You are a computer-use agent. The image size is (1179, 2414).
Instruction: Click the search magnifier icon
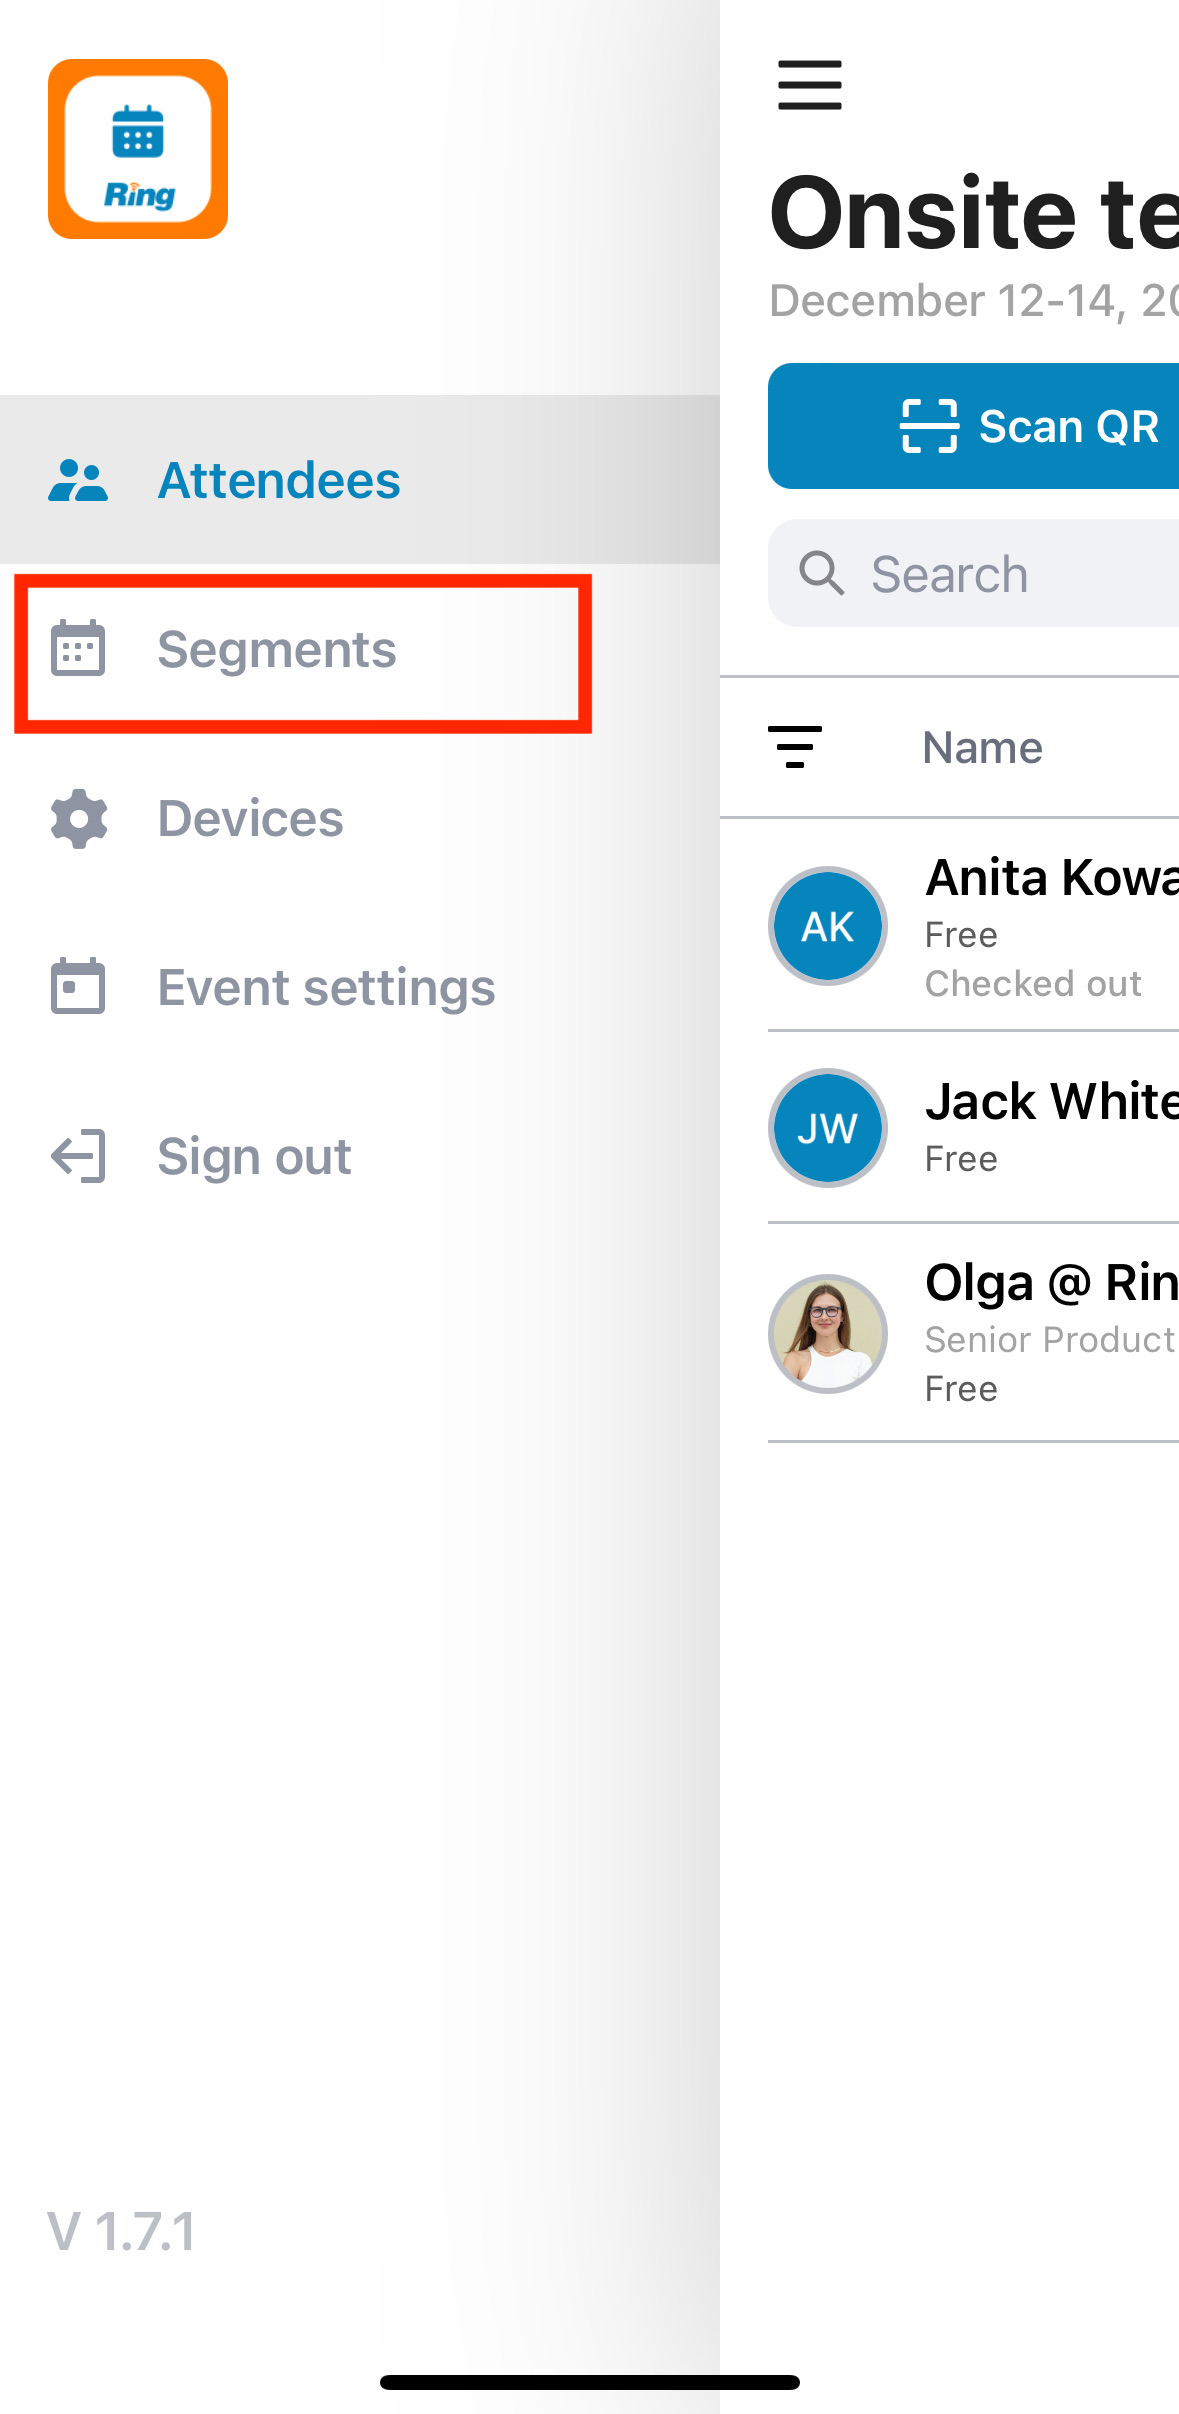pyautogui.click(x=822, y=574)
